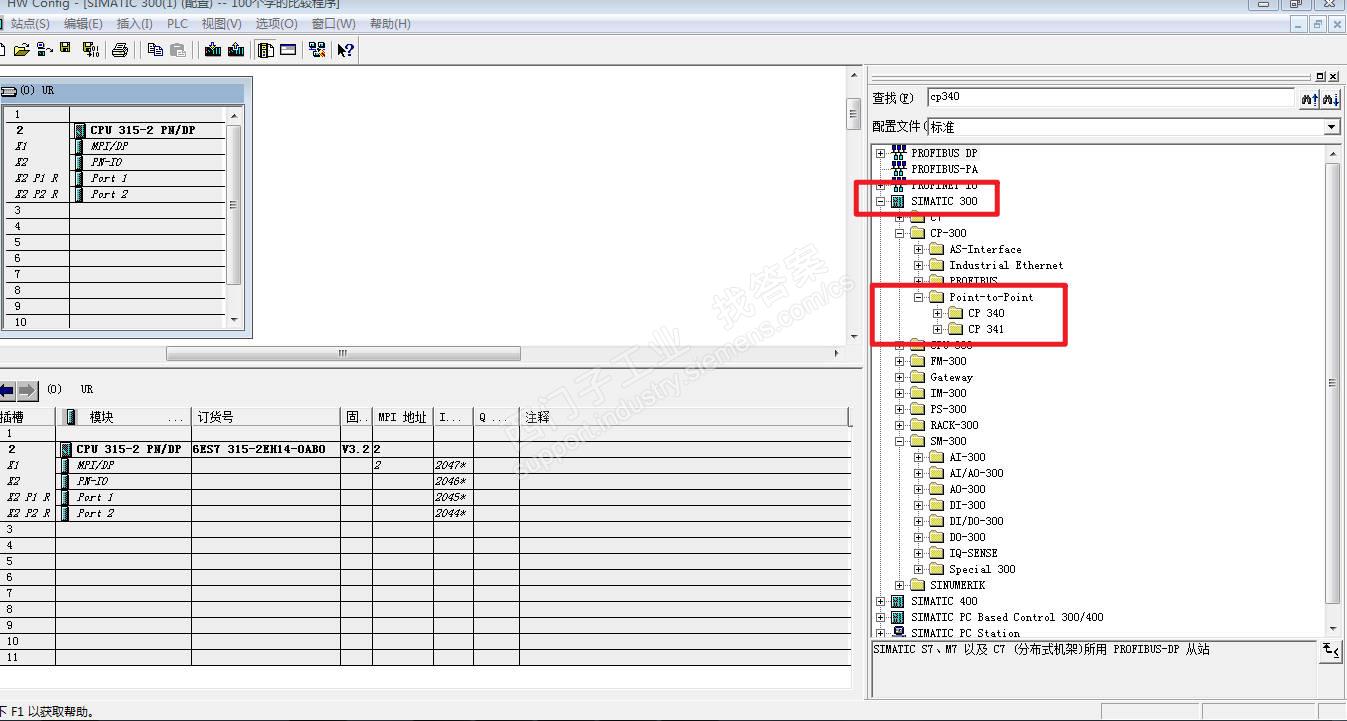Expand the DI-300 folder node

pyautogui.click(x=918, y=505)
